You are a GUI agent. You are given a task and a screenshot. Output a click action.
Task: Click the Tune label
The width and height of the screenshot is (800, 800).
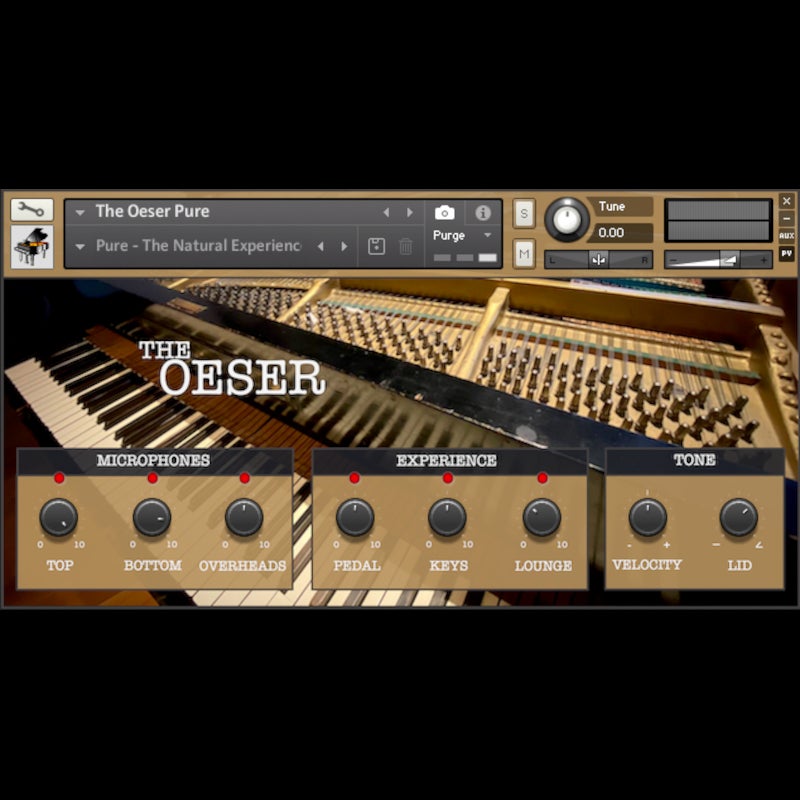point(612,207)
